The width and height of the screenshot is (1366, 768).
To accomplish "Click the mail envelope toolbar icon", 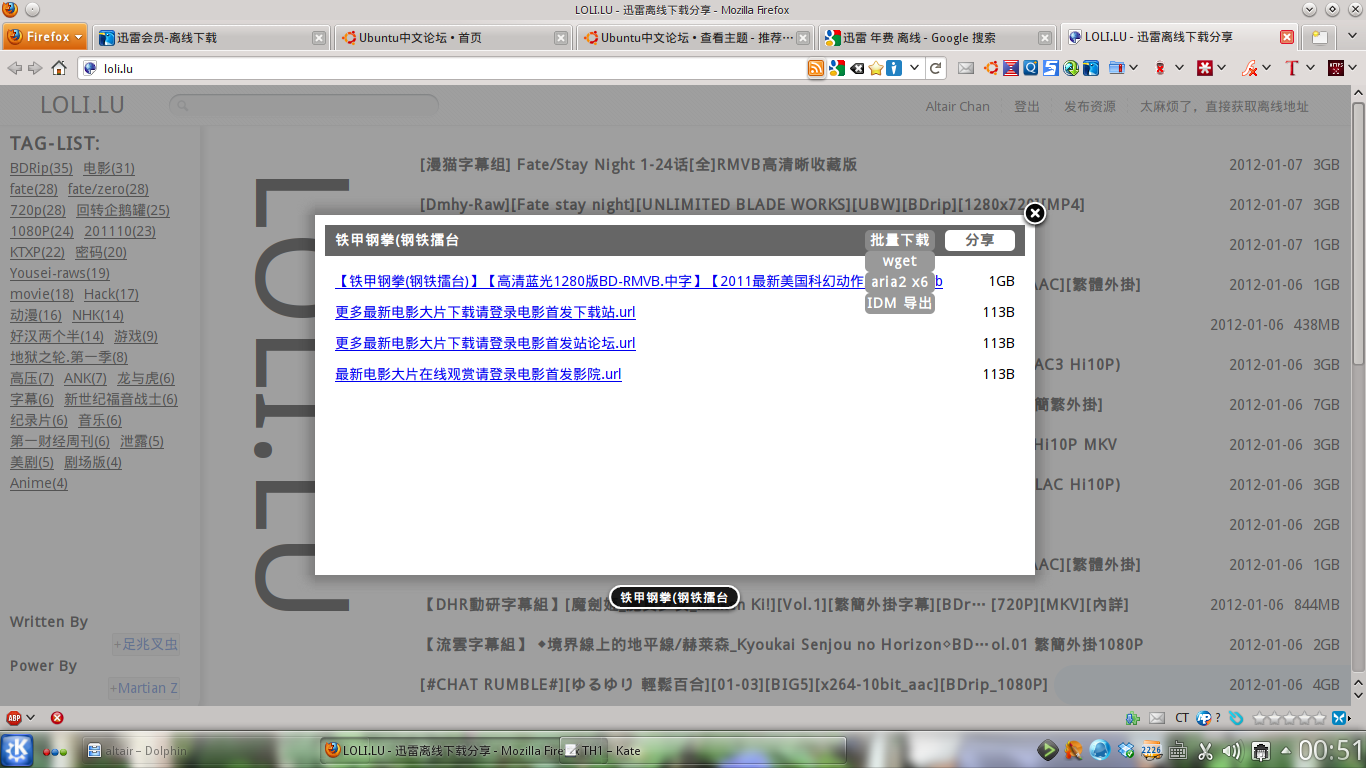I will click(x=966, y=68).
